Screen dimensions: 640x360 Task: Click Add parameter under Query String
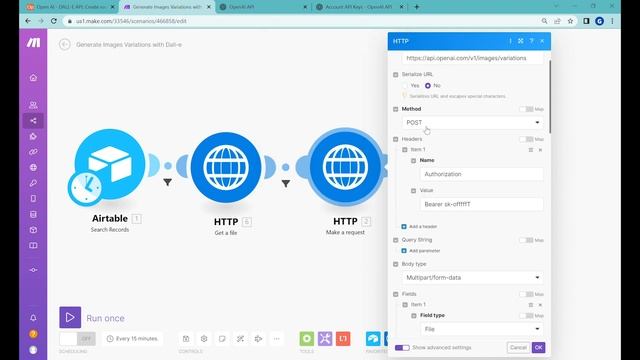(x=420, y=251)
